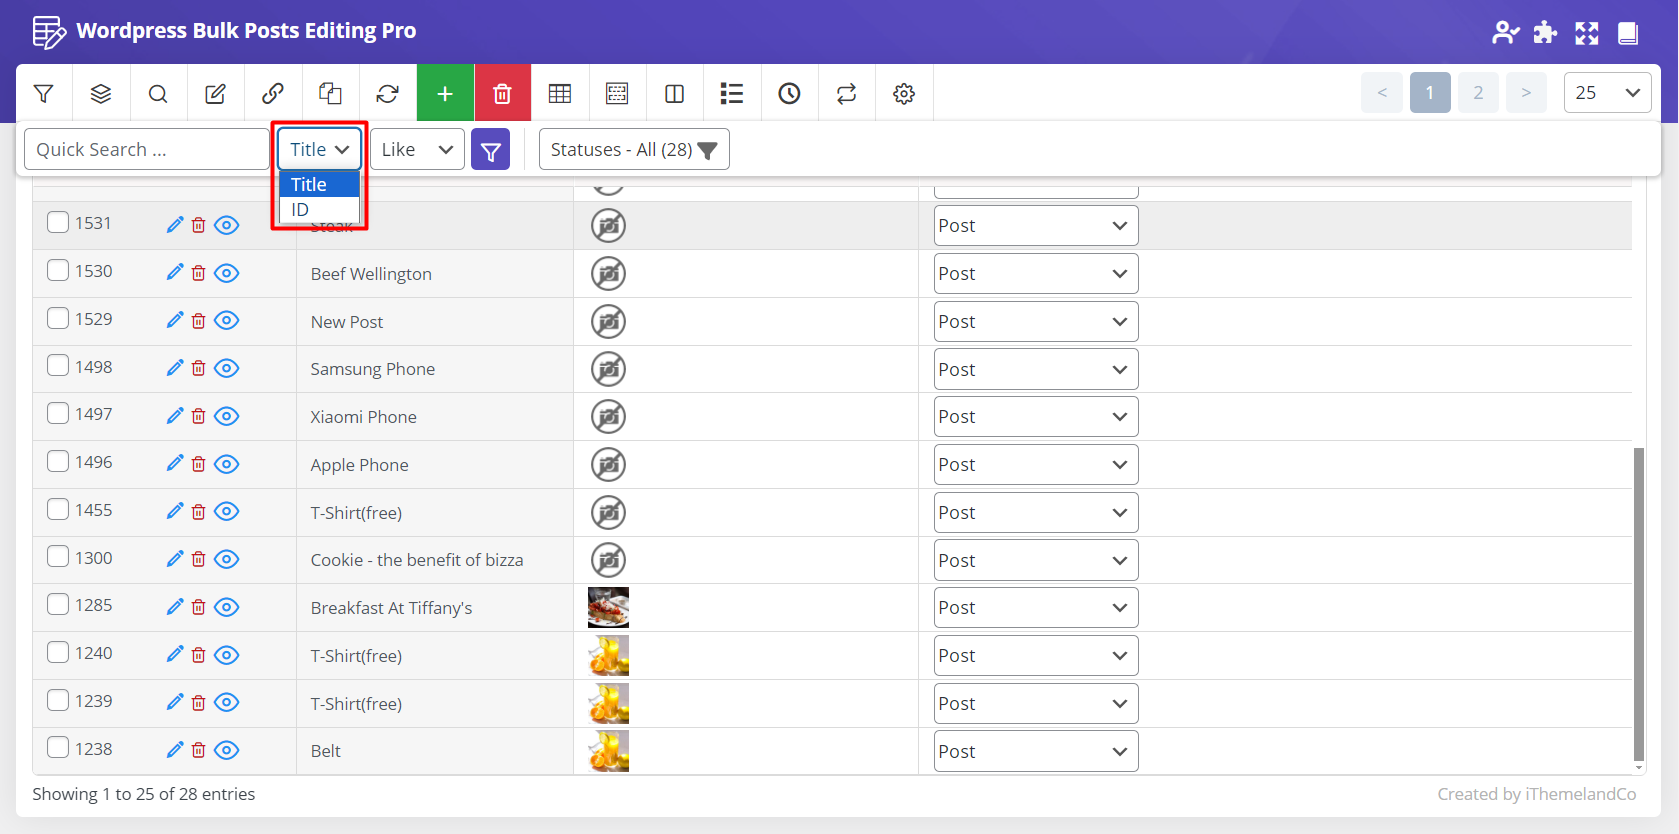Open the filter funnel icon in toolbar
The width and height of the screenshot is (1679, 834).
pyautogui.click(x=43, y=93)
